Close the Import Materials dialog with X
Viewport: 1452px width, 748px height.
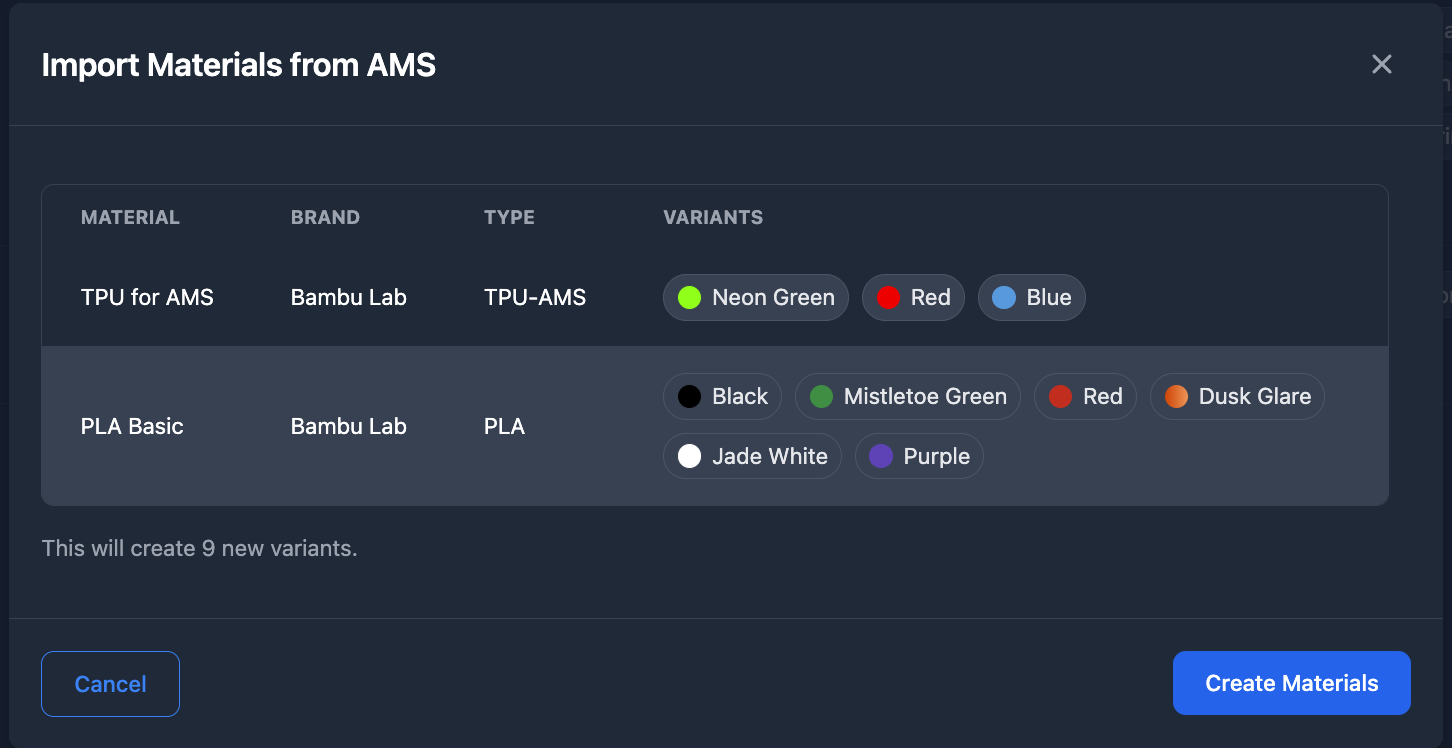tap(1381, 65)
